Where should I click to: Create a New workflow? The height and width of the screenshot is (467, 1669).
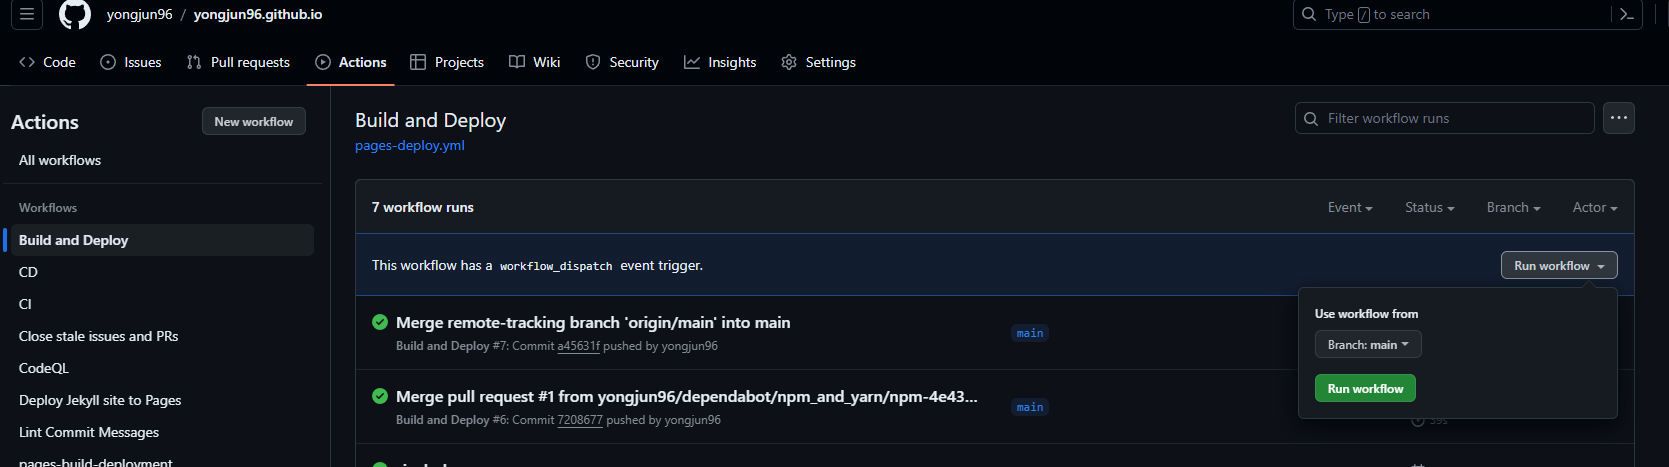tap(254, 121)
